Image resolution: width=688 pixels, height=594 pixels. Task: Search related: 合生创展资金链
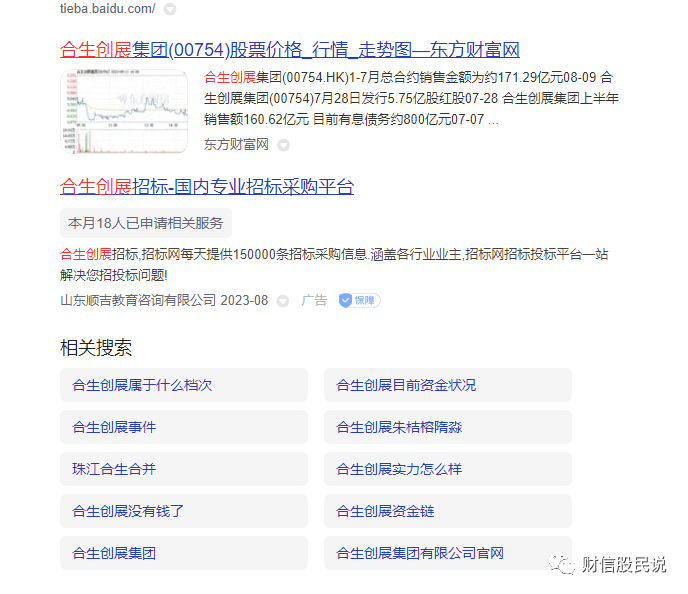(448, 511)
